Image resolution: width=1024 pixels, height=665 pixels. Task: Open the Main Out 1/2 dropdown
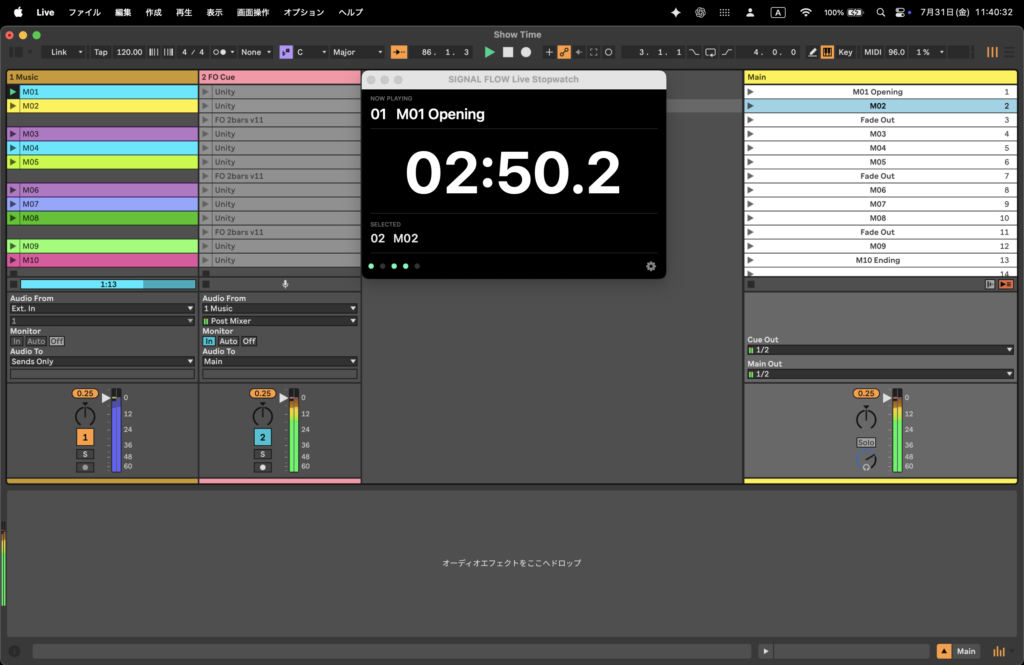click(x=880, y=374)
